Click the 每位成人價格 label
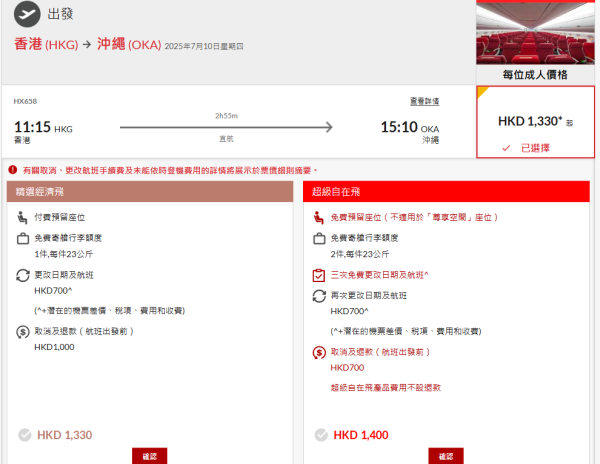 535,75
